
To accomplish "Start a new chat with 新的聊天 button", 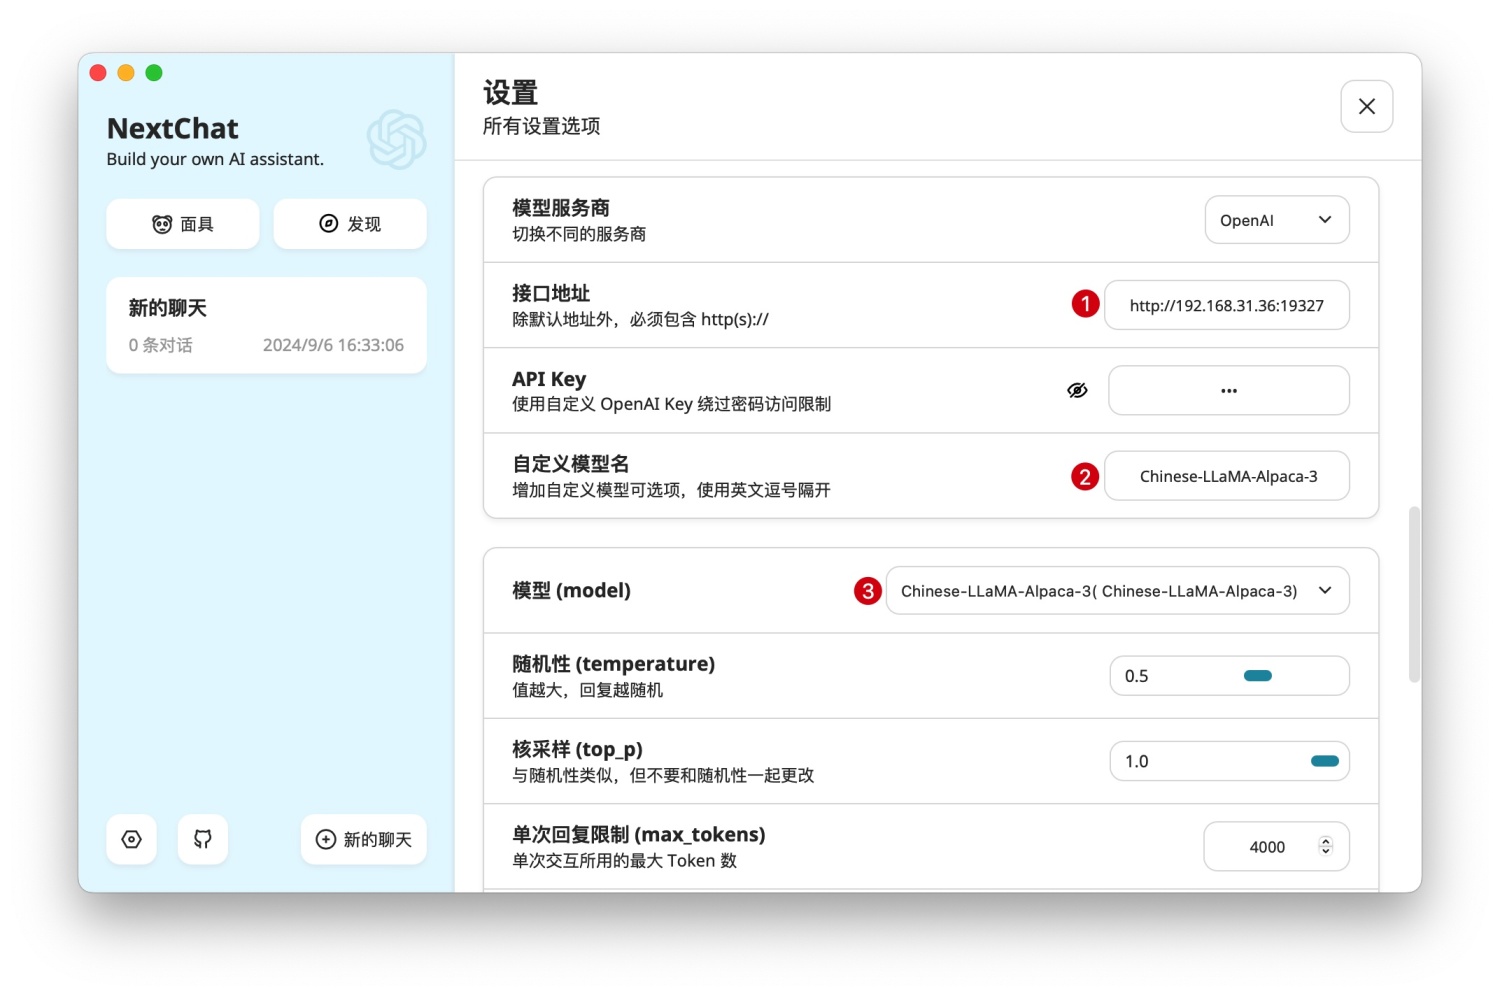I will pos(364,839).
